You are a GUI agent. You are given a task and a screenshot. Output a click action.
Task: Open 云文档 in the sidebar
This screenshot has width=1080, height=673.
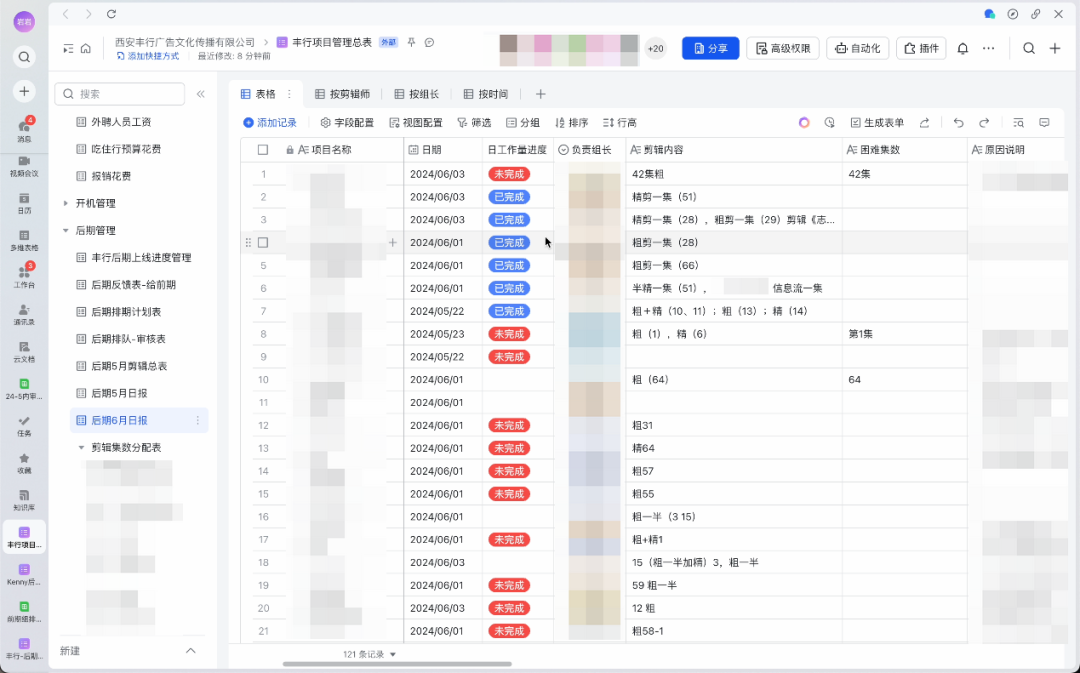point(24,352)
